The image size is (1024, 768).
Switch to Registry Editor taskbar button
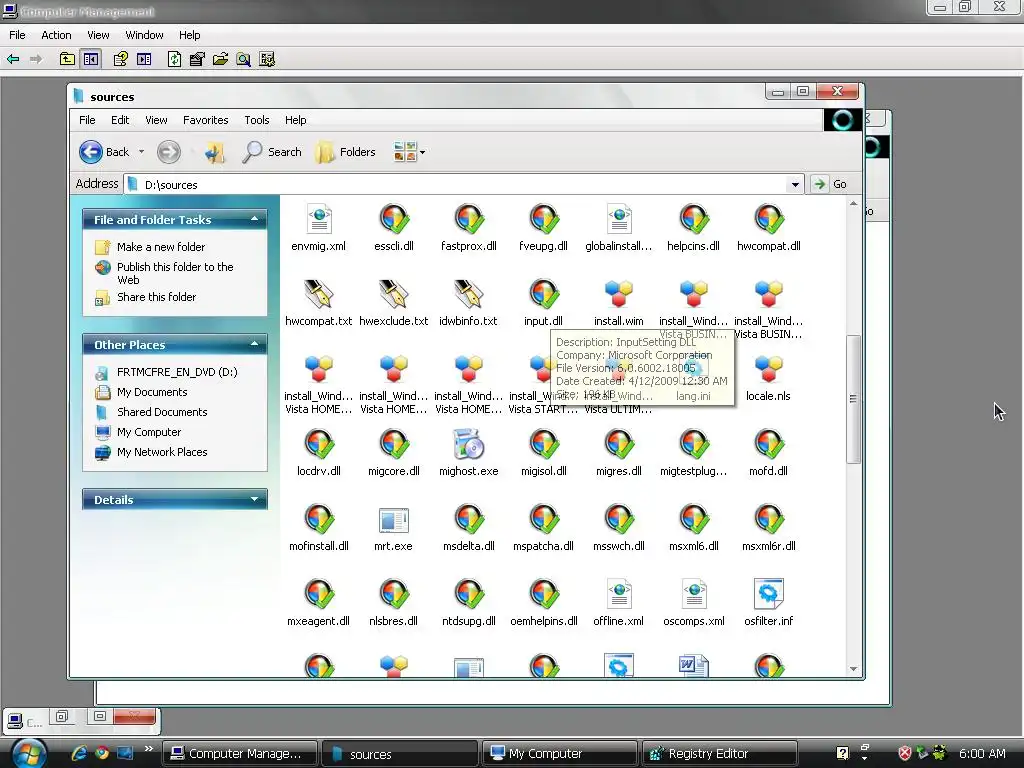[x=720, y=754]
